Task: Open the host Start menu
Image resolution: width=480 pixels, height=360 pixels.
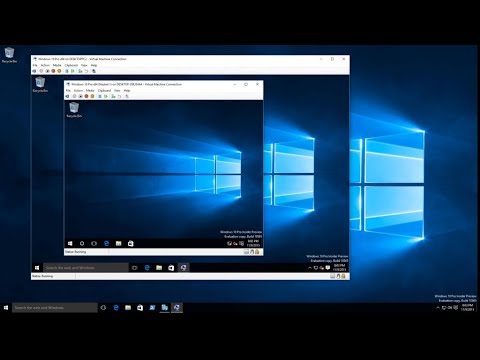Action: 6,308
